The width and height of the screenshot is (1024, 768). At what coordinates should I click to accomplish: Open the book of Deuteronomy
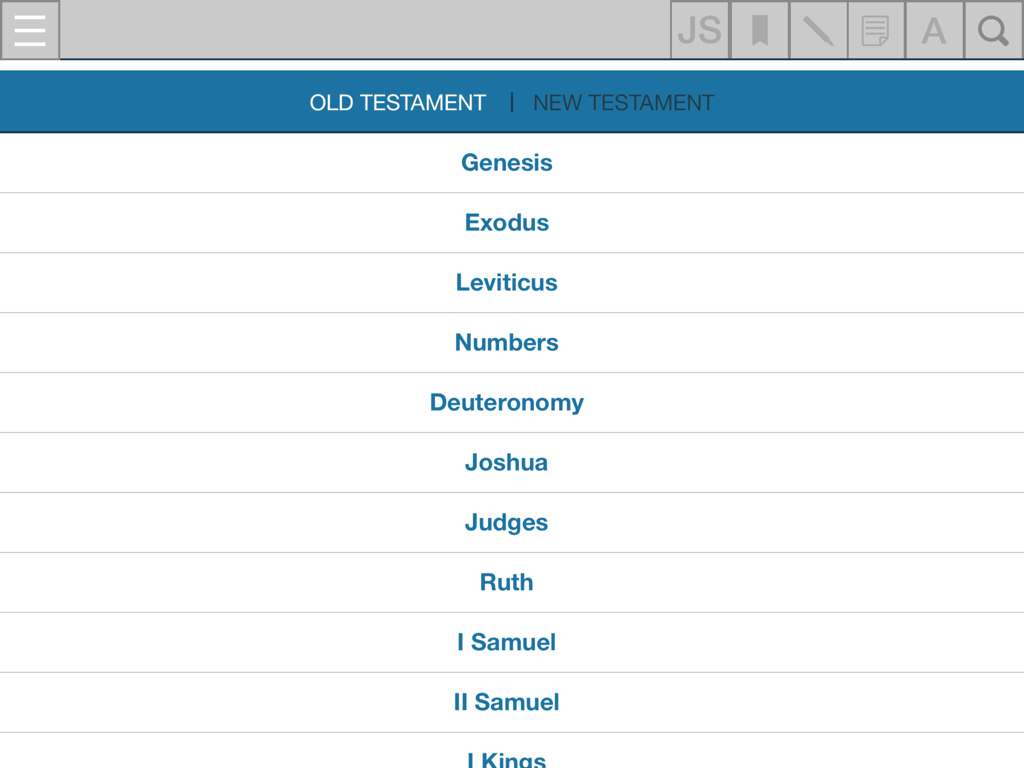(x=507, y=402)
